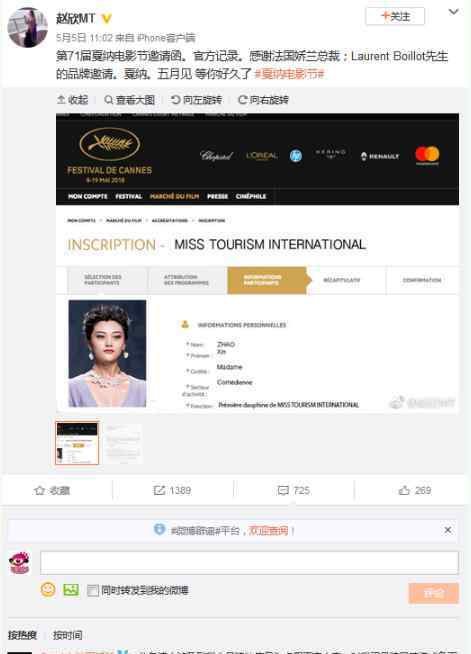Like the post showing 269 likes
Screen dimensions: 471x654
click(x=415, y=490)
